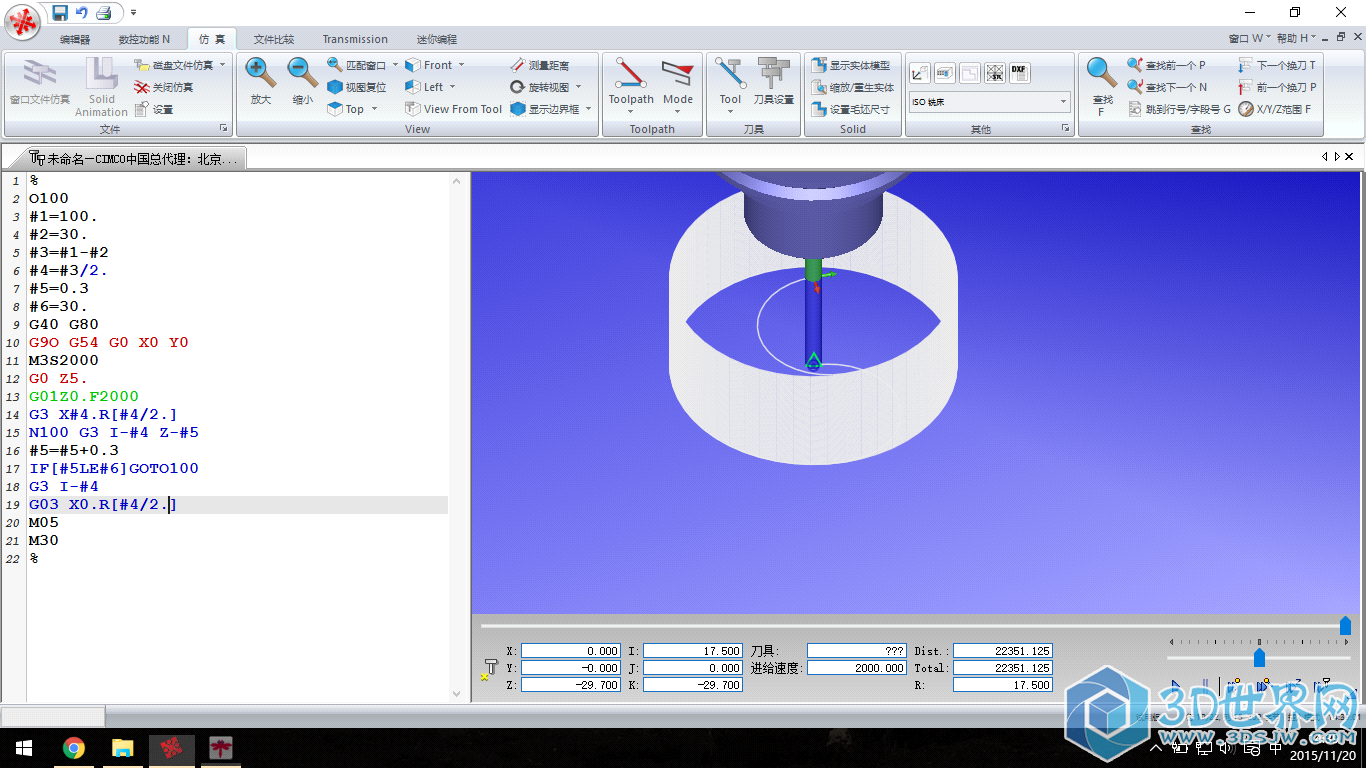Image resolution: width=1366 pixels, height=768 pixels.
Task: Click 视图复位 reset view icon
Action: click(335, 87)
